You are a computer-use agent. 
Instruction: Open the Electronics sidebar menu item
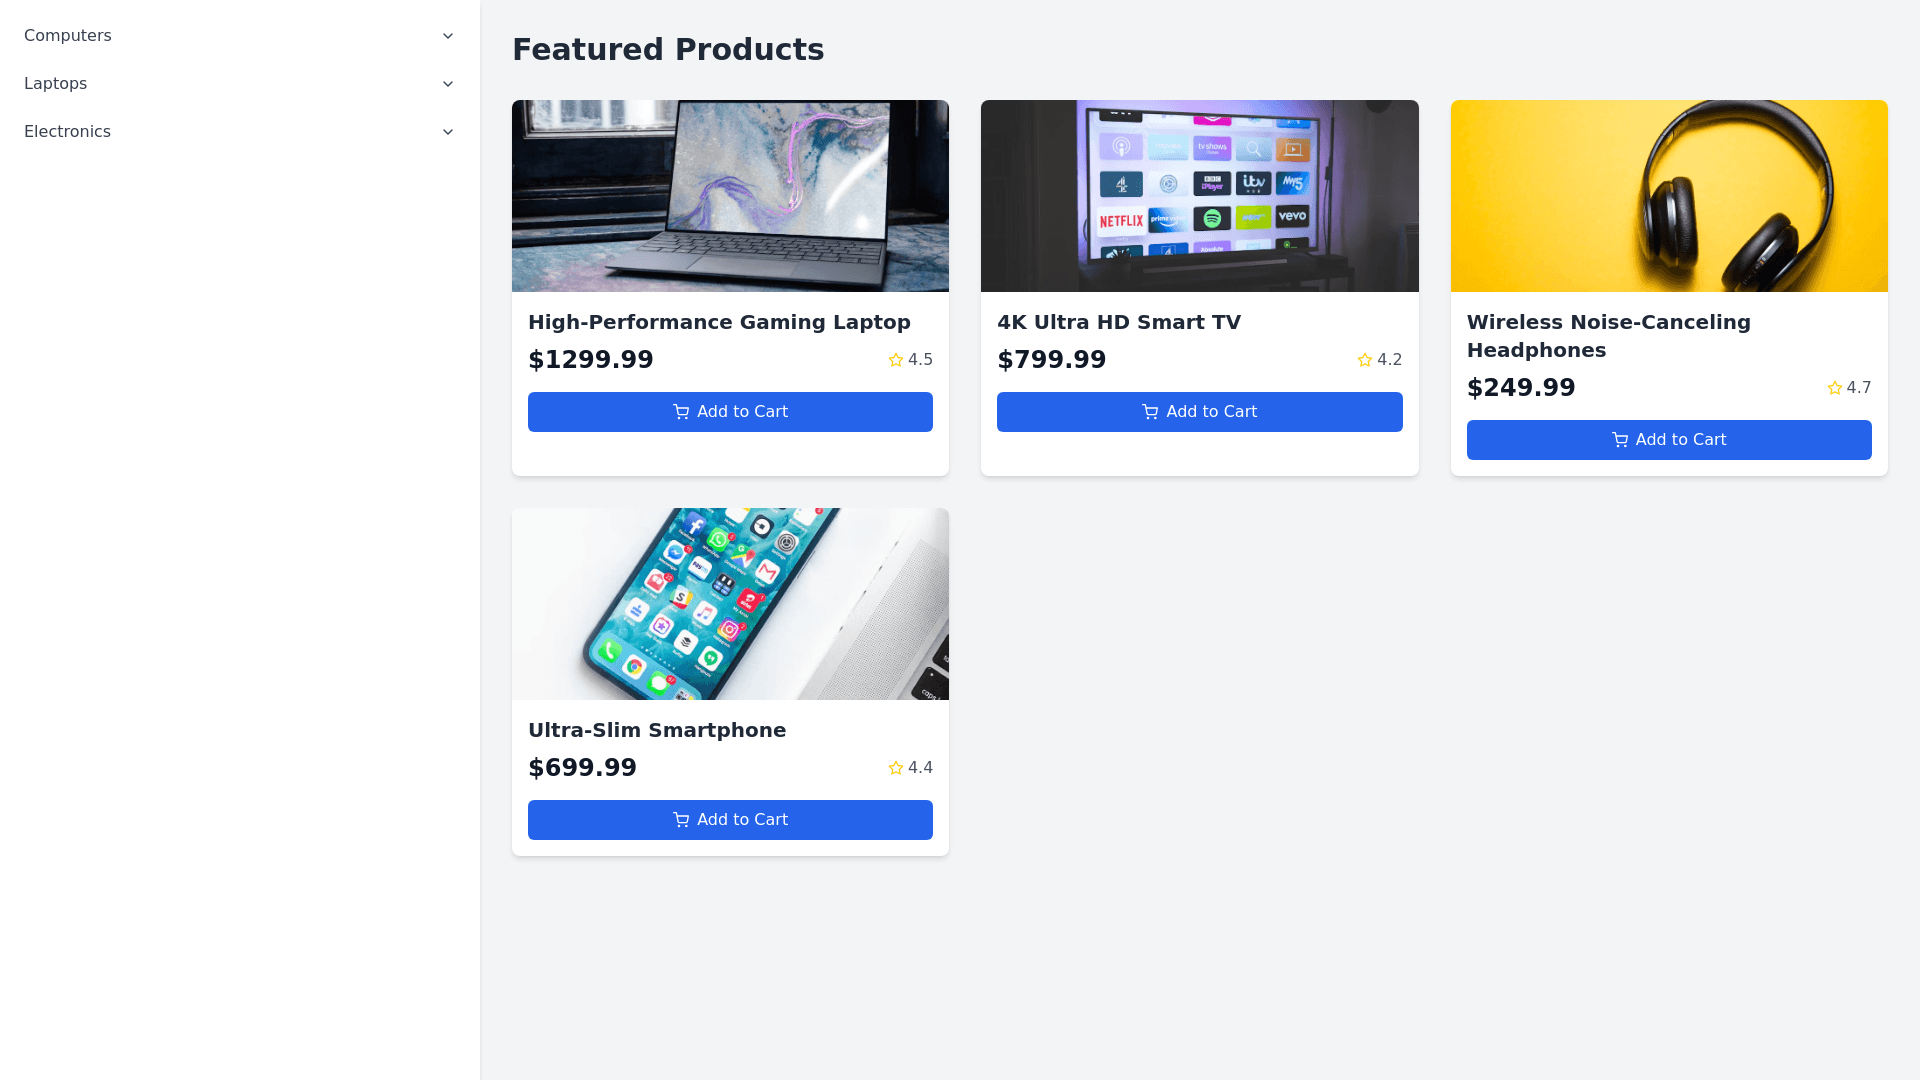tap(68, 132)
